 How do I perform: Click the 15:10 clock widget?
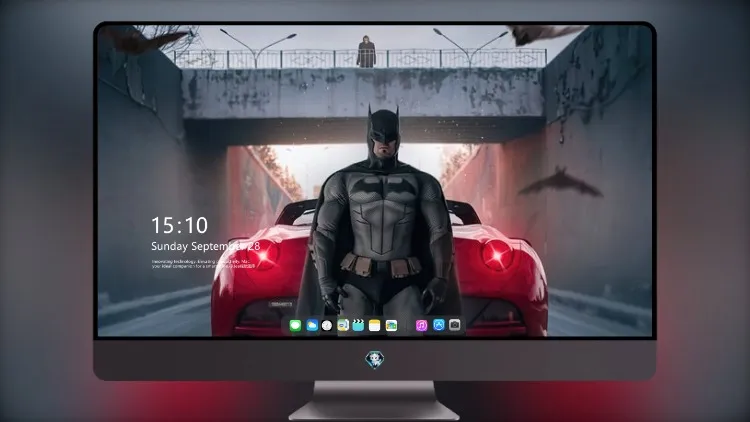(x=180, y=225)
